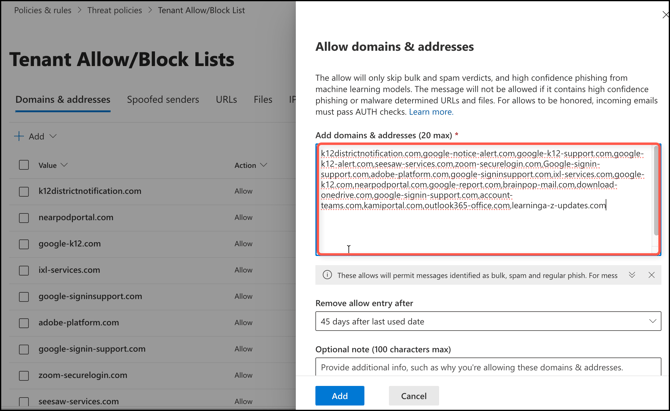The height and width of the screenshot is (411, 670).
Task: Dismiss the info notice with X icon
Action: [651, 275]
